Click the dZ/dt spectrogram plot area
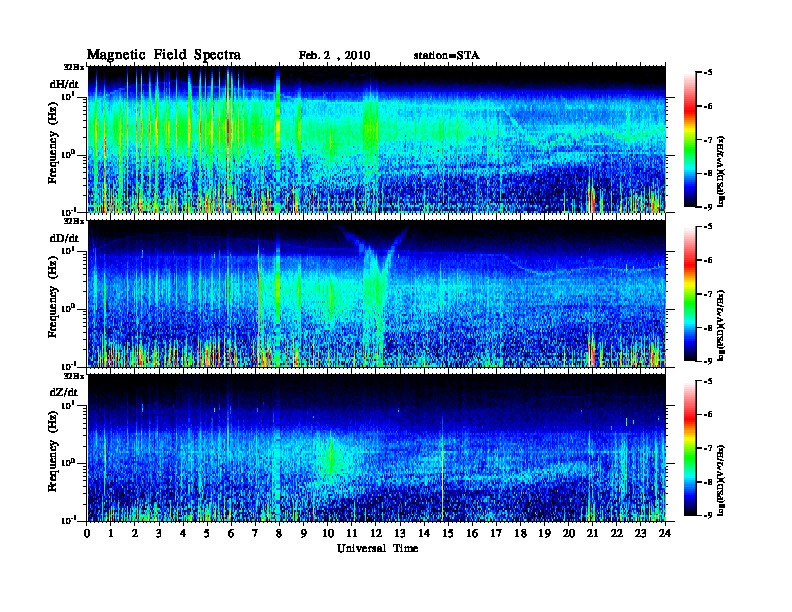Screen dimensions: 792x612 point(377,447)
